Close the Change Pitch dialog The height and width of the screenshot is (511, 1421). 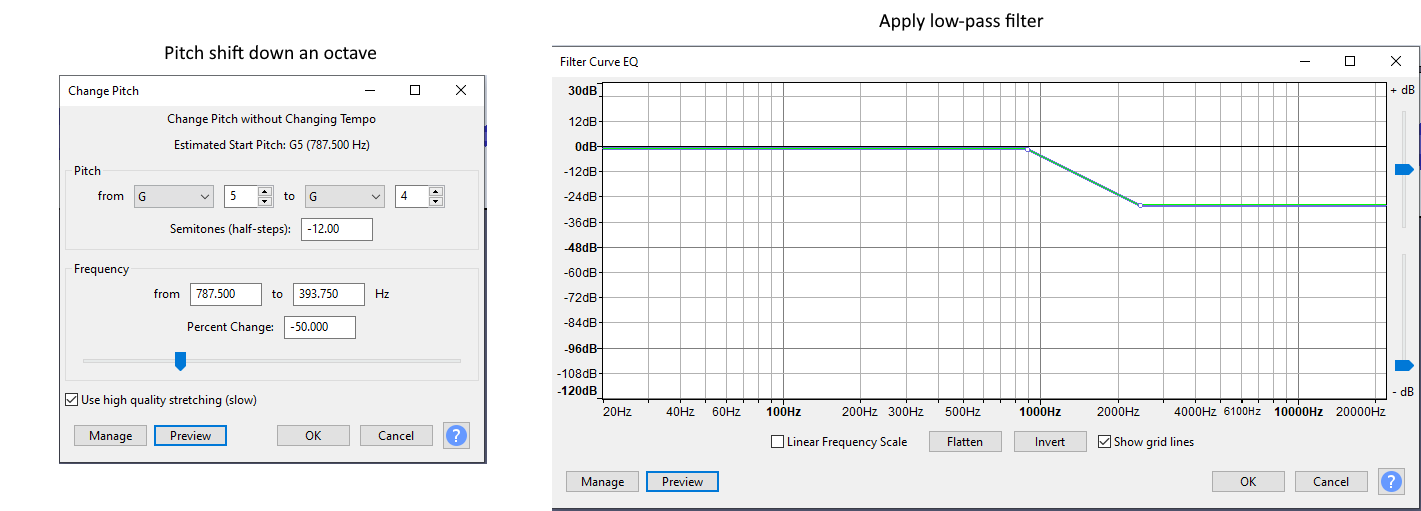tap(461, 90)
